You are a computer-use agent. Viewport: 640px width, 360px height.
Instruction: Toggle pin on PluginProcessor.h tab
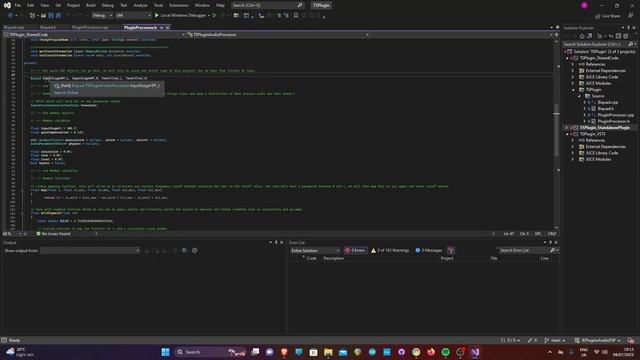pos(162,27)
